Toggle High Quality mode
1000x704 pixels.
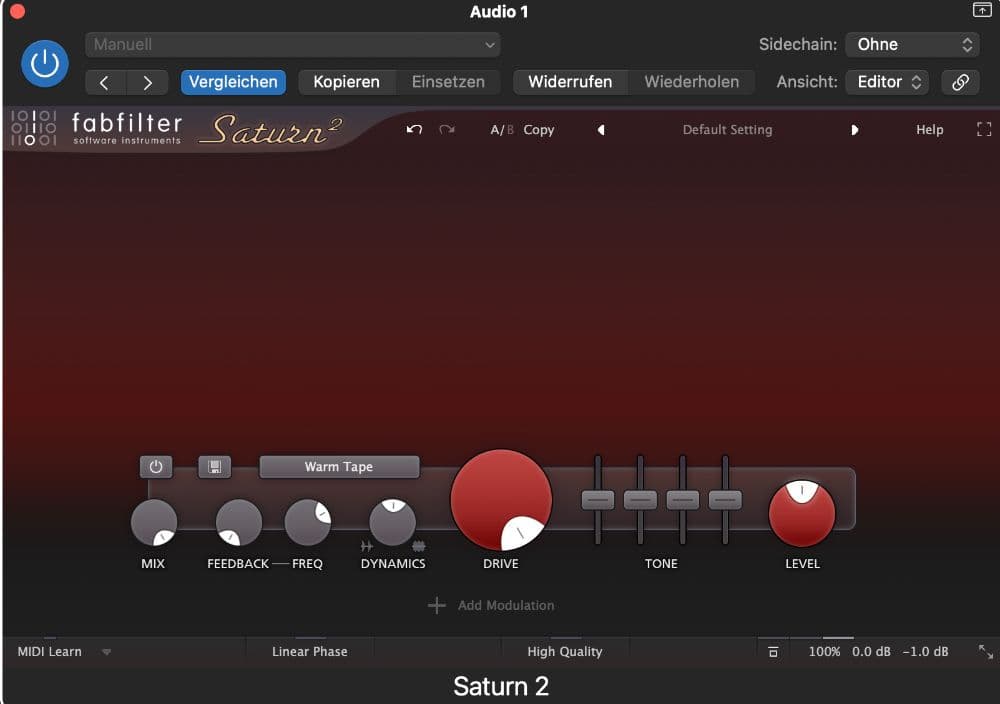click(x=565, y=652)
